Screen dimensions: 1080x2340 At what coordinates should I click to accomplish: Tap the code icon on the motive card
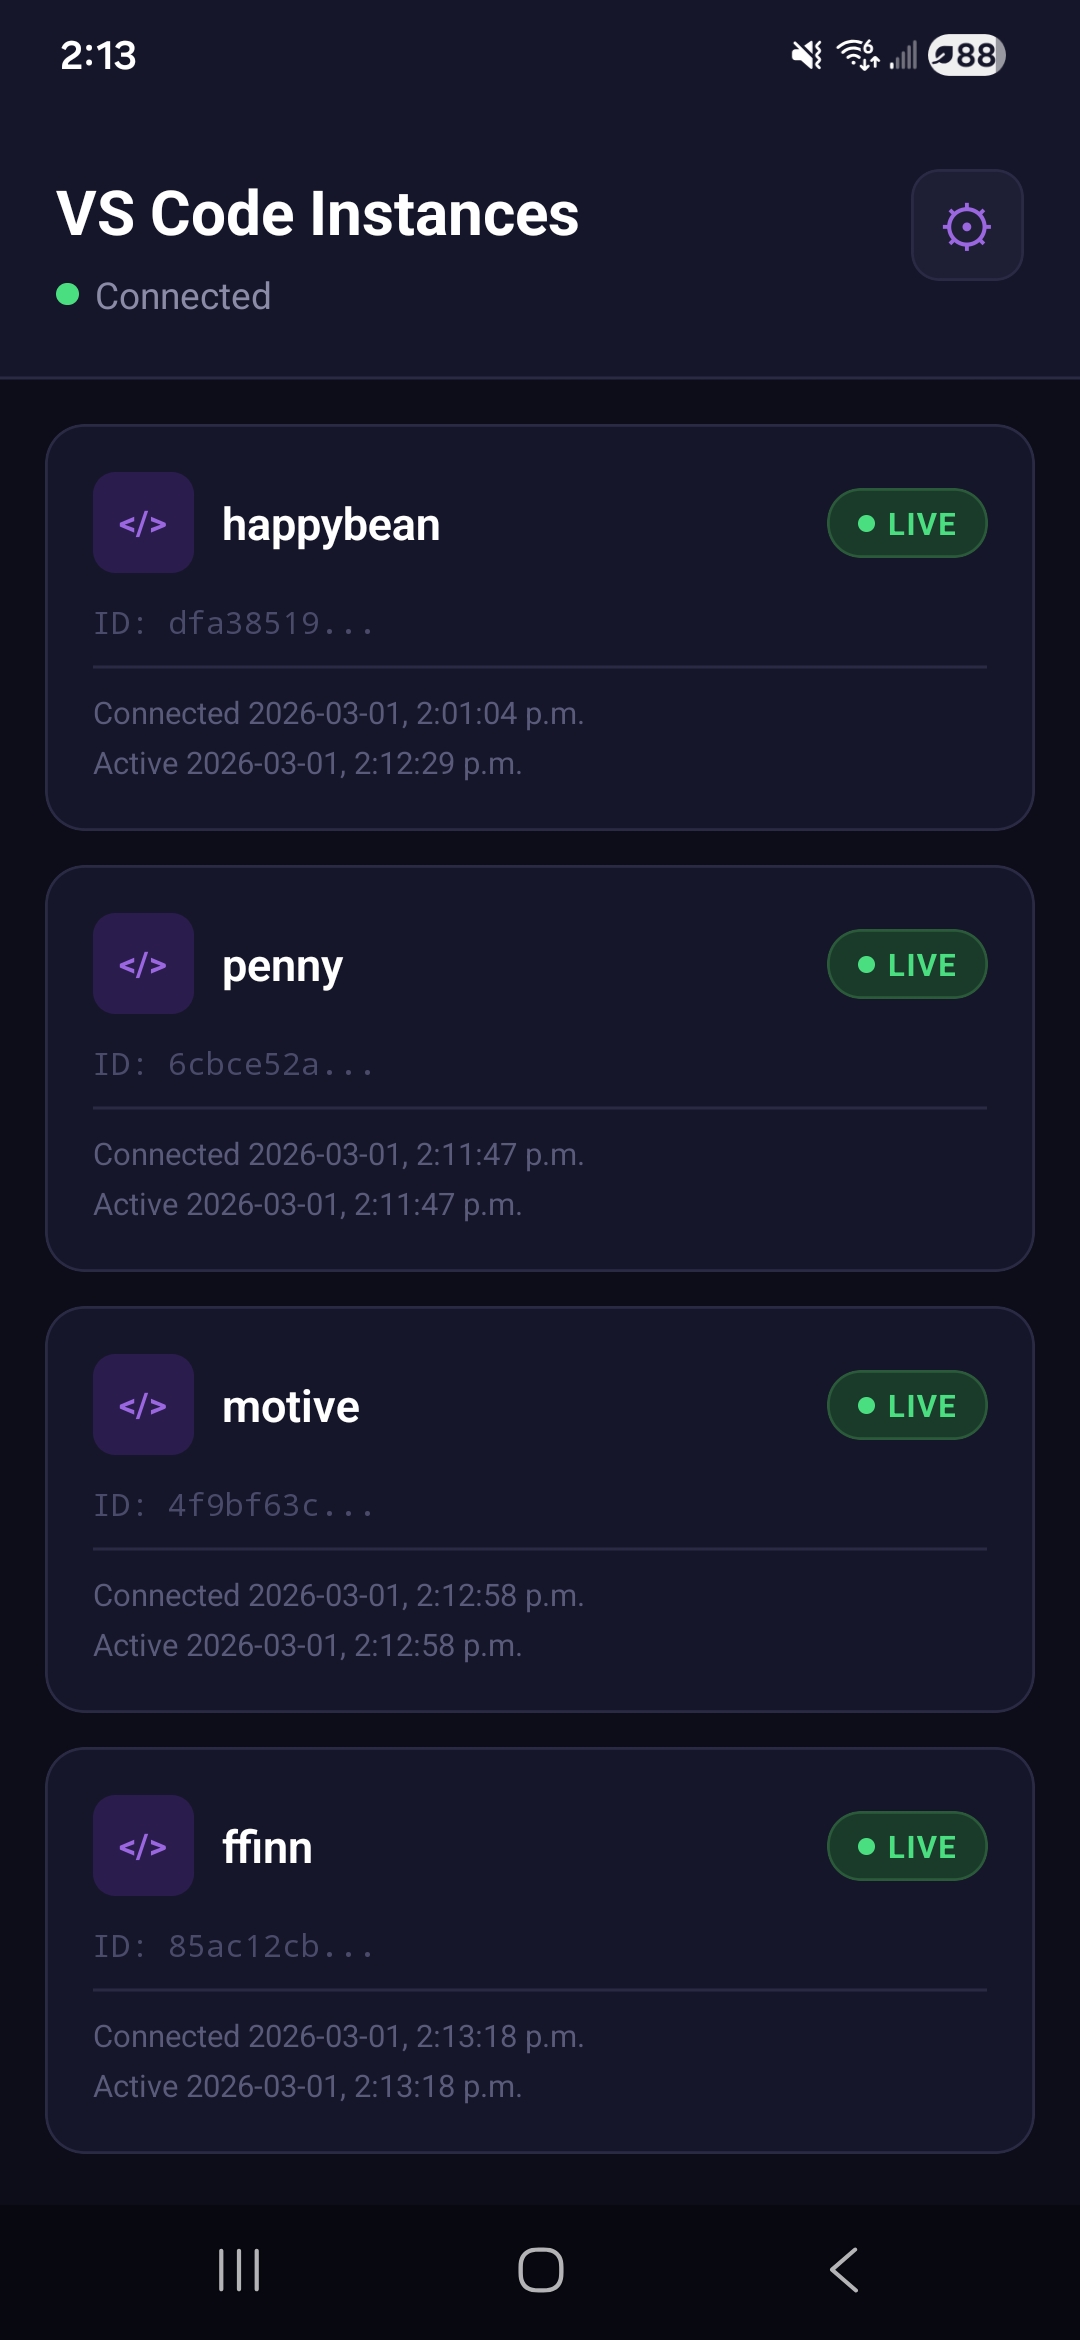click(x=143, y=1404)
